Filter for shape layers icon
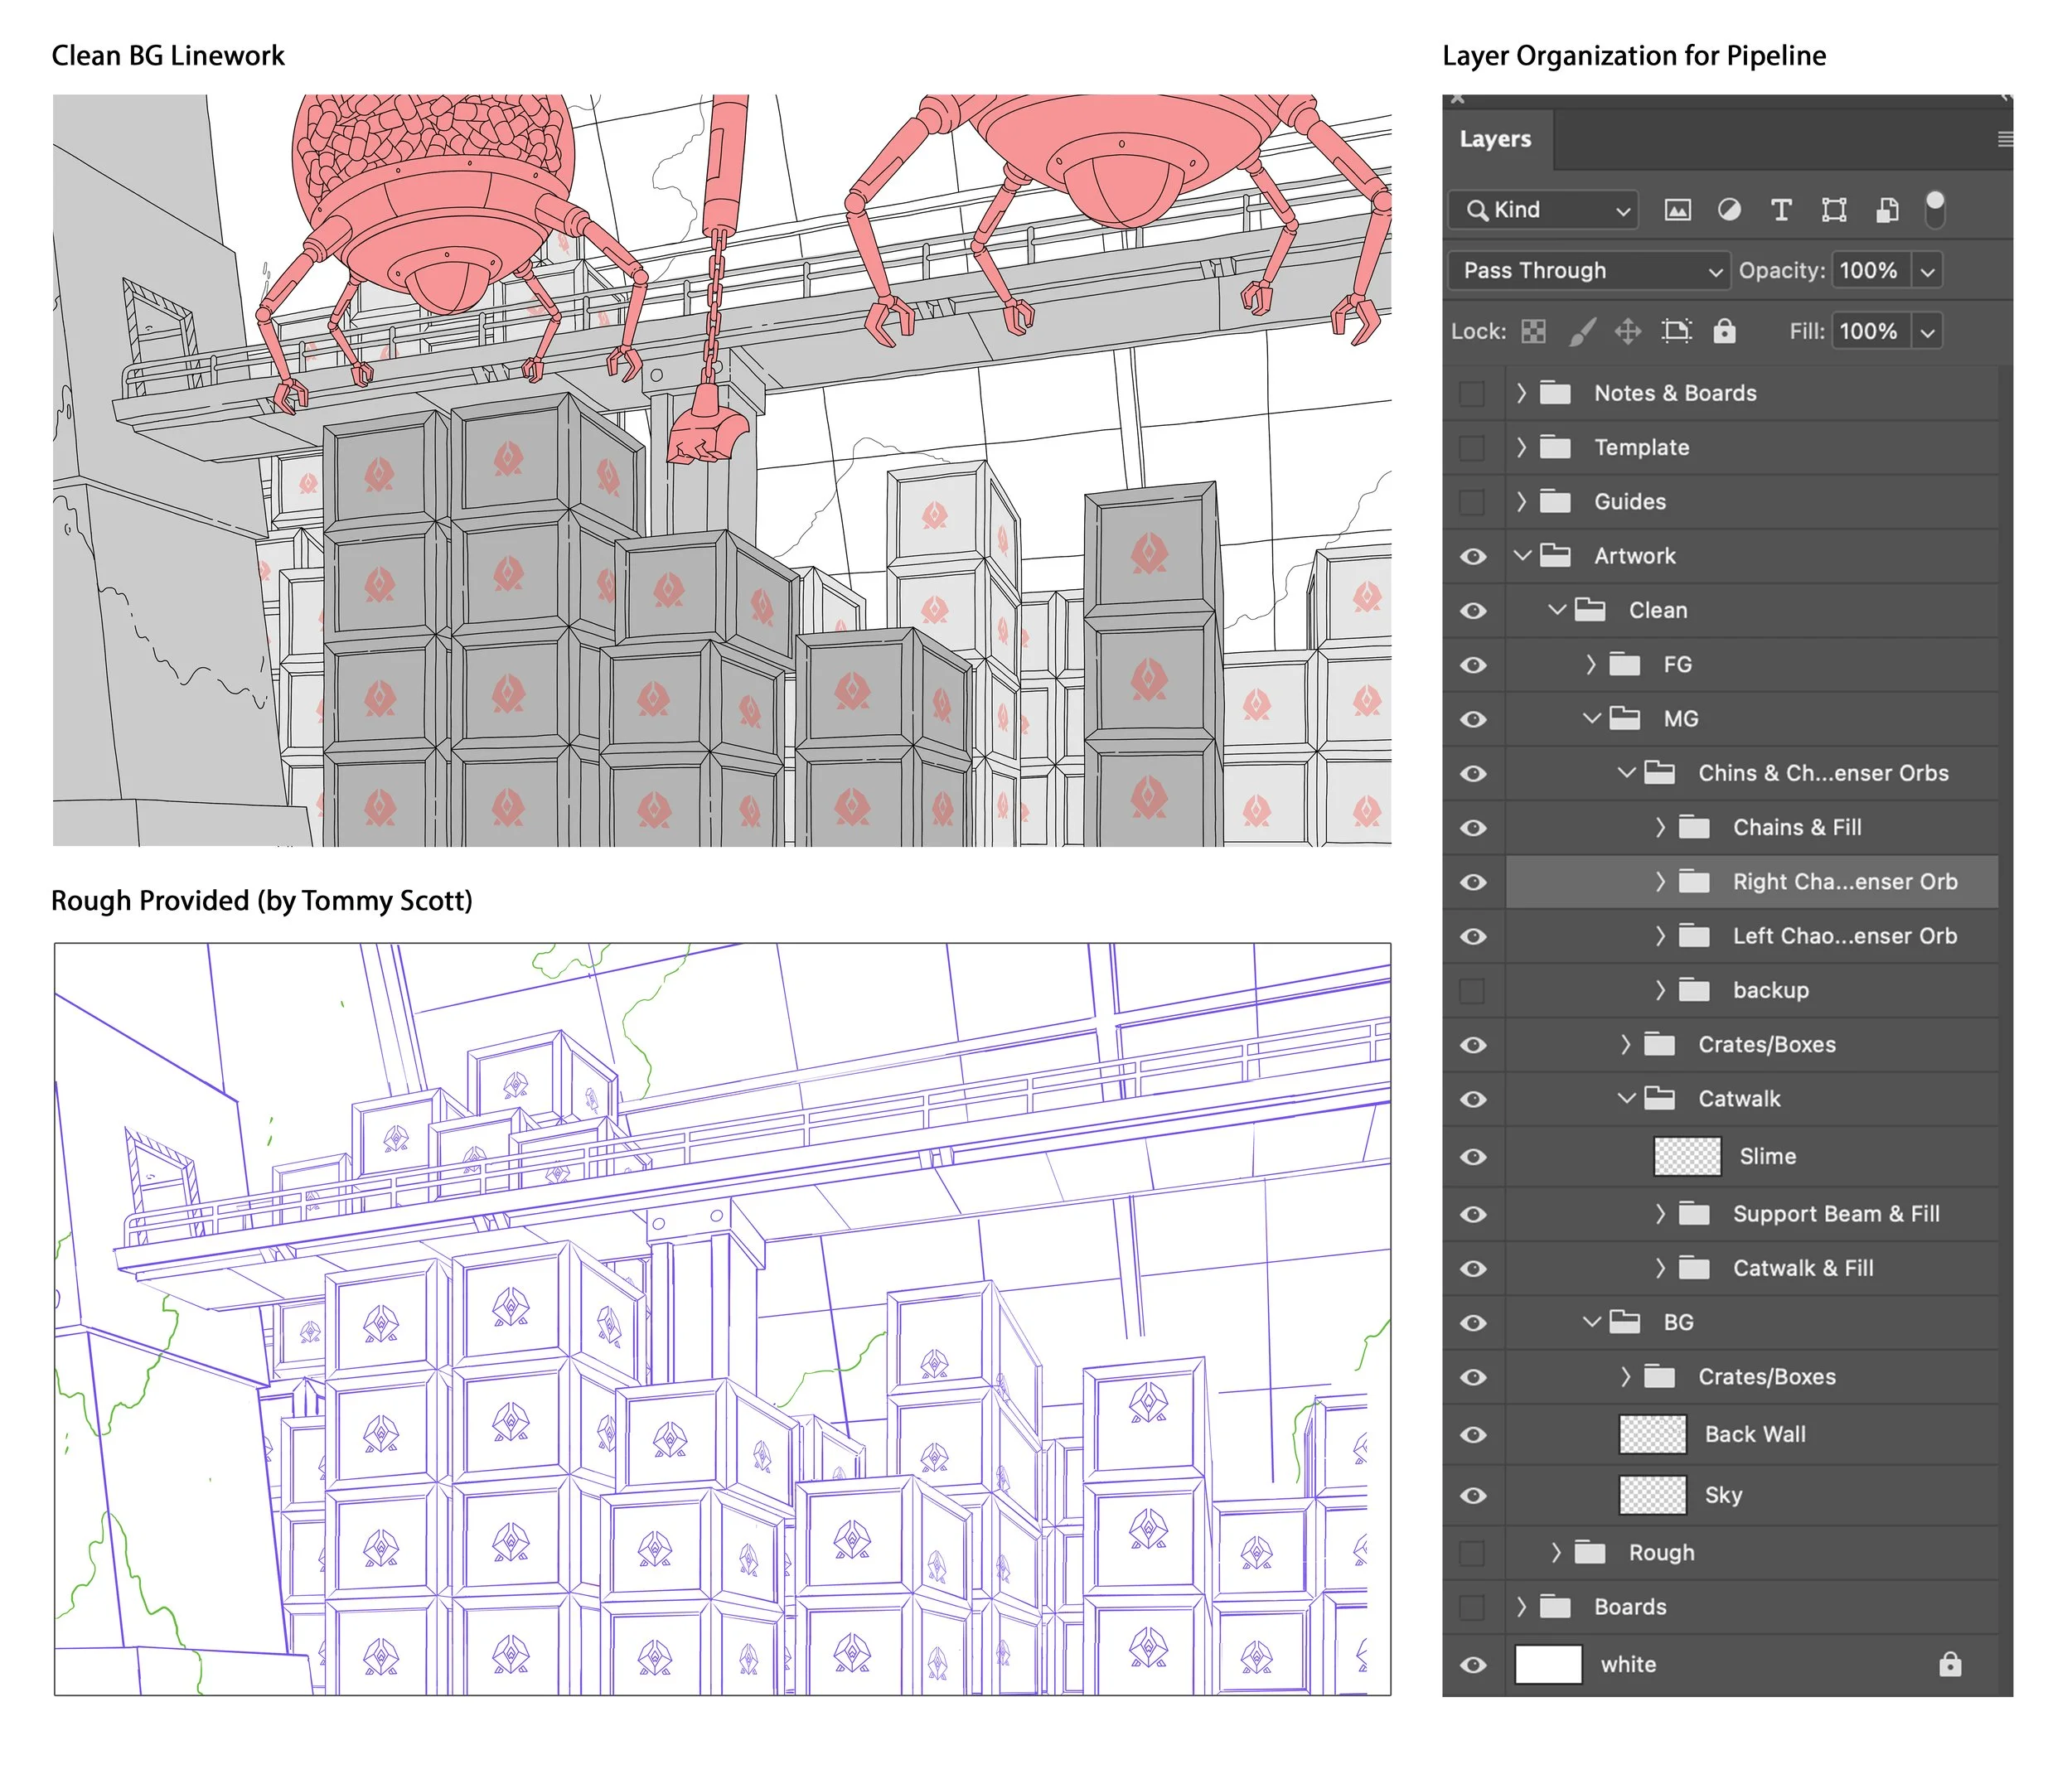The image size is (2072, 1784). click(1834, 210)
